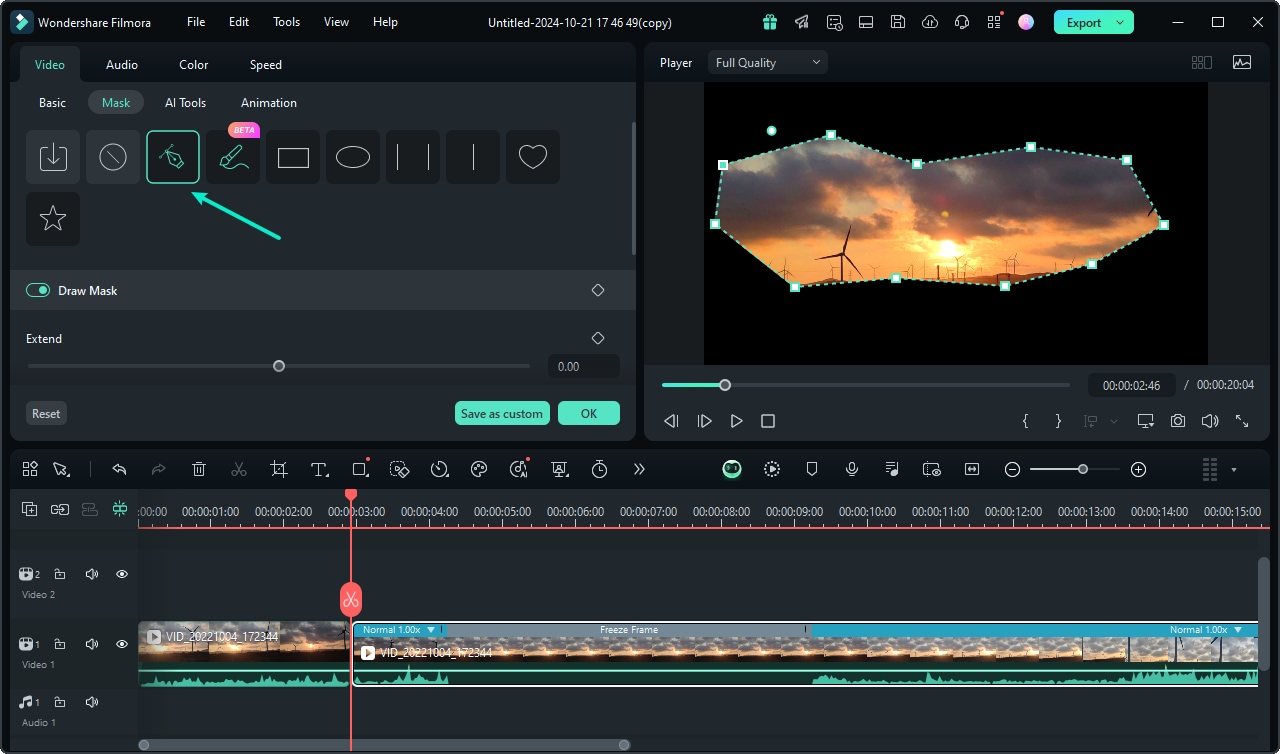
Task: Click the import mask icon
Action: tap(53, 157)
